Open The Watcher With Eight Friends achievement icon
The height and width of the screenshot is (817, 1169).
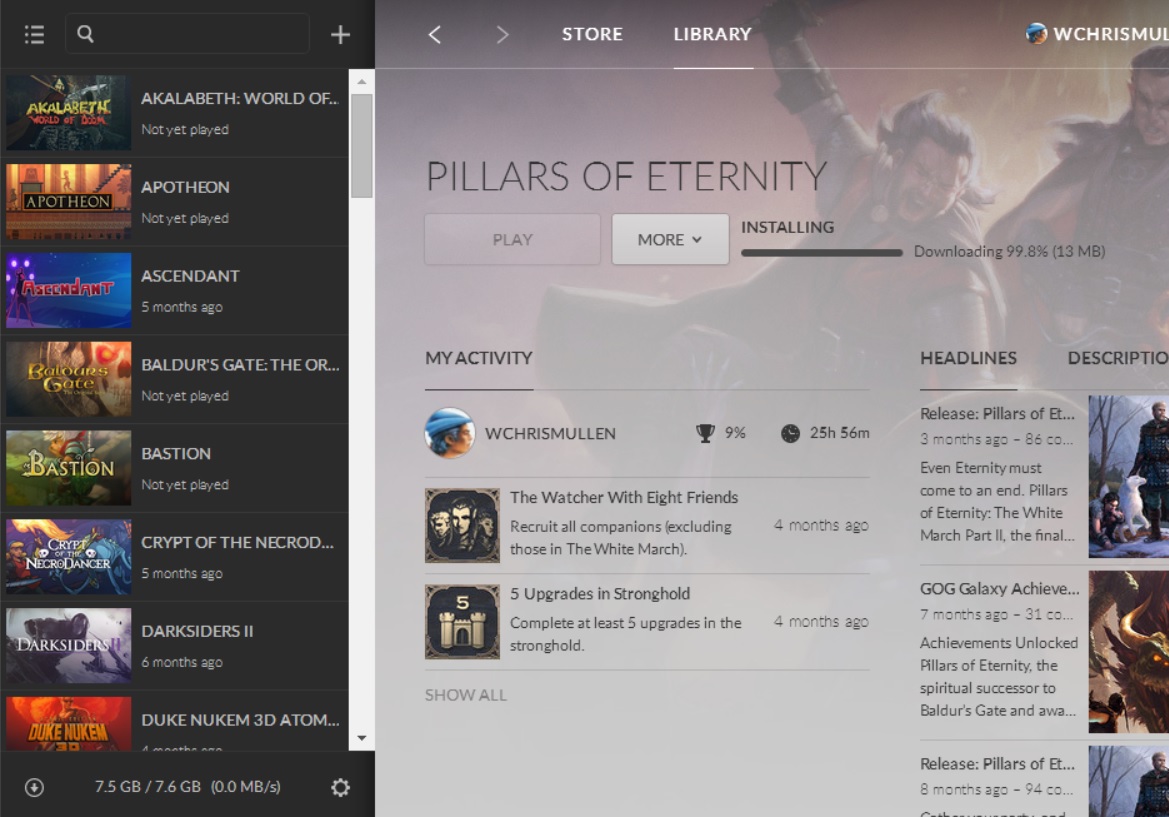tap(462, 526)
